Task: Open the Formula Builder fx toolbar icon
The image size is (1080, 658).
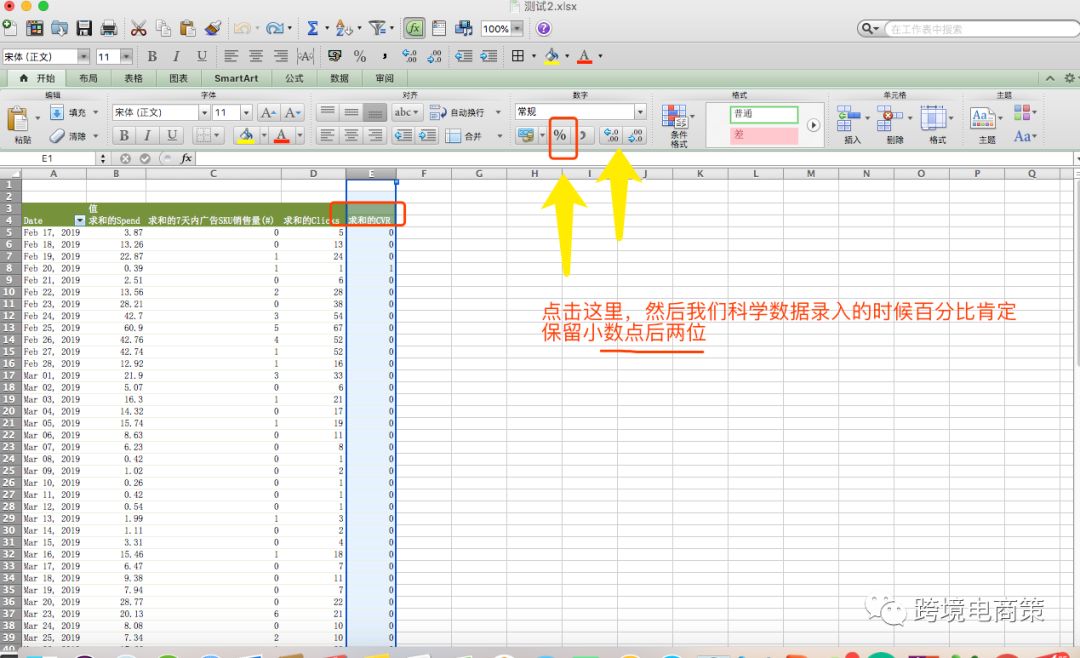Action: click(x=414, y=28)
